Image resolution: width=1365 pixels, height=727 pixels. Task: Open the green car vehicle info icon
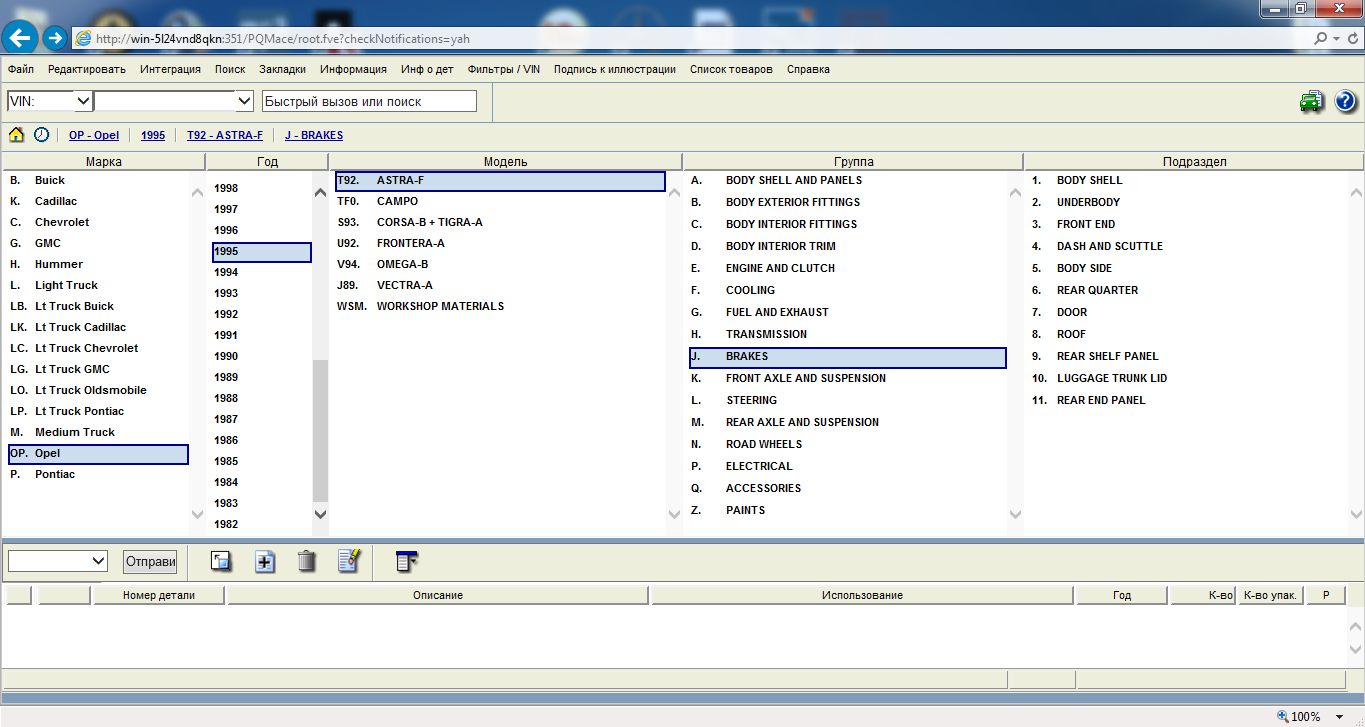[1311, 101]
